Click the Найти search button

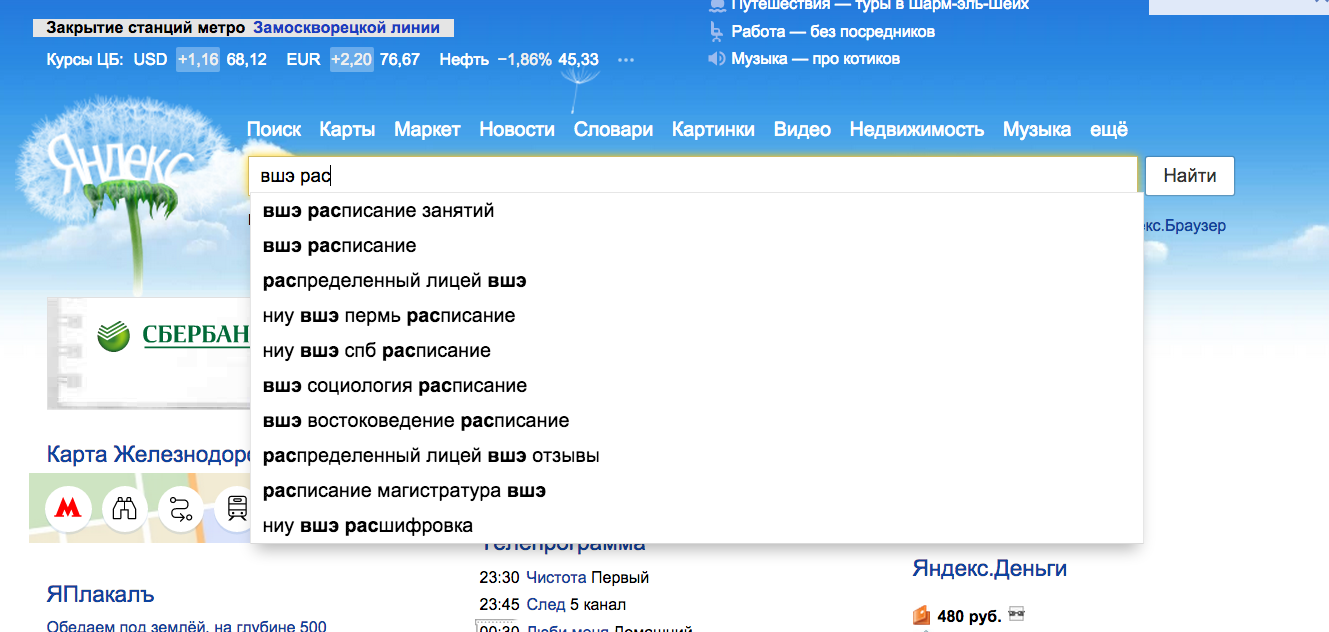pos(1190,176)
